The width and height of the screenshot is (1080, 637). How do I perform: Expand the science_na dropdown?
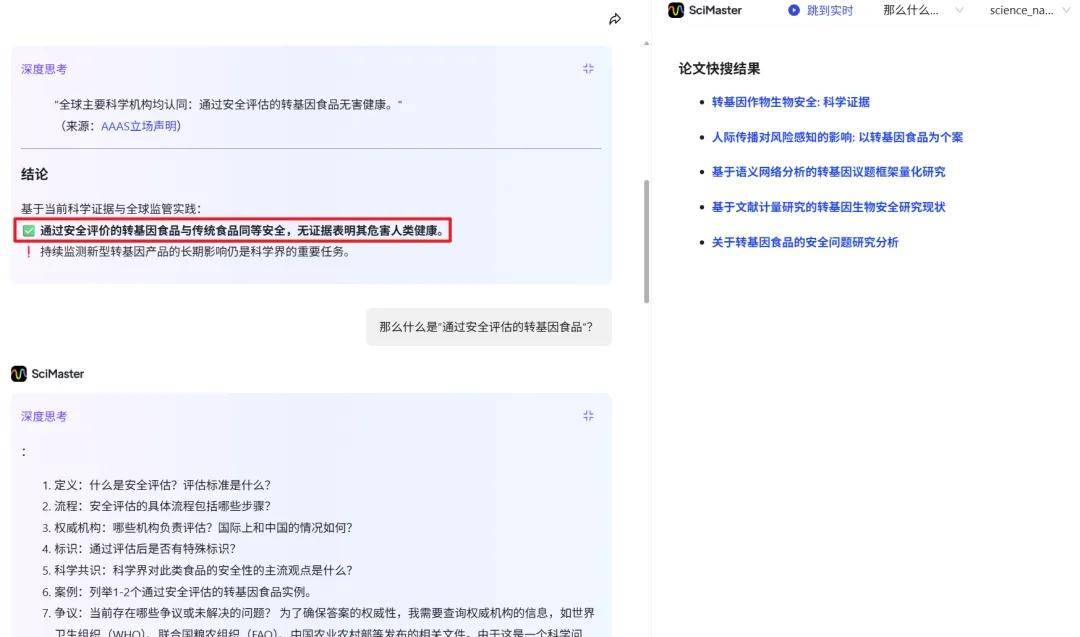click(1066, 11)
